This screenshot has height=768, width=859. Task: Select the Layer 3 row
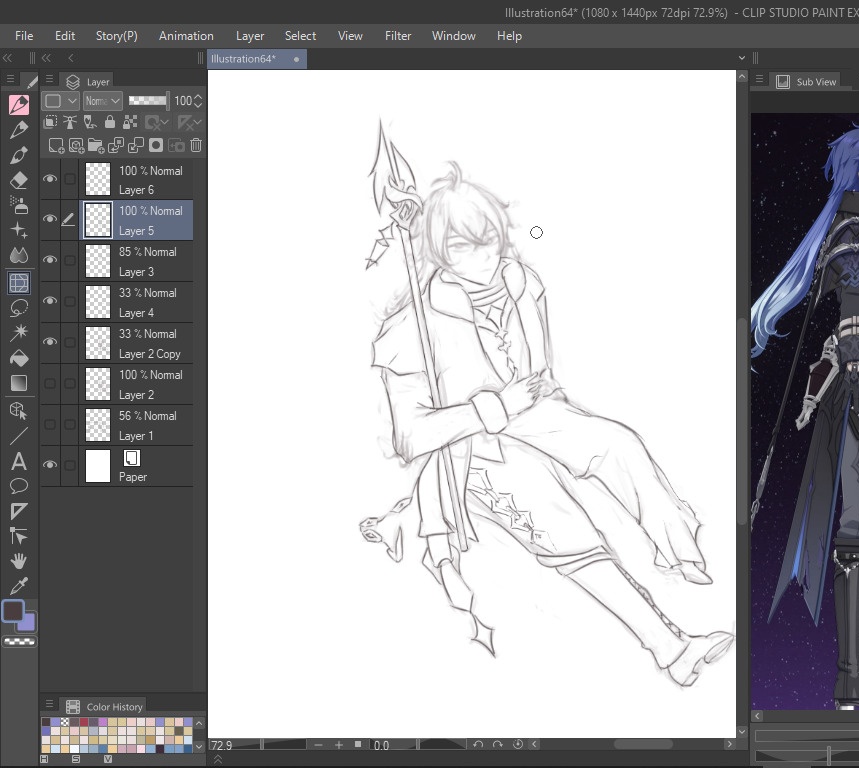point(137,261)
